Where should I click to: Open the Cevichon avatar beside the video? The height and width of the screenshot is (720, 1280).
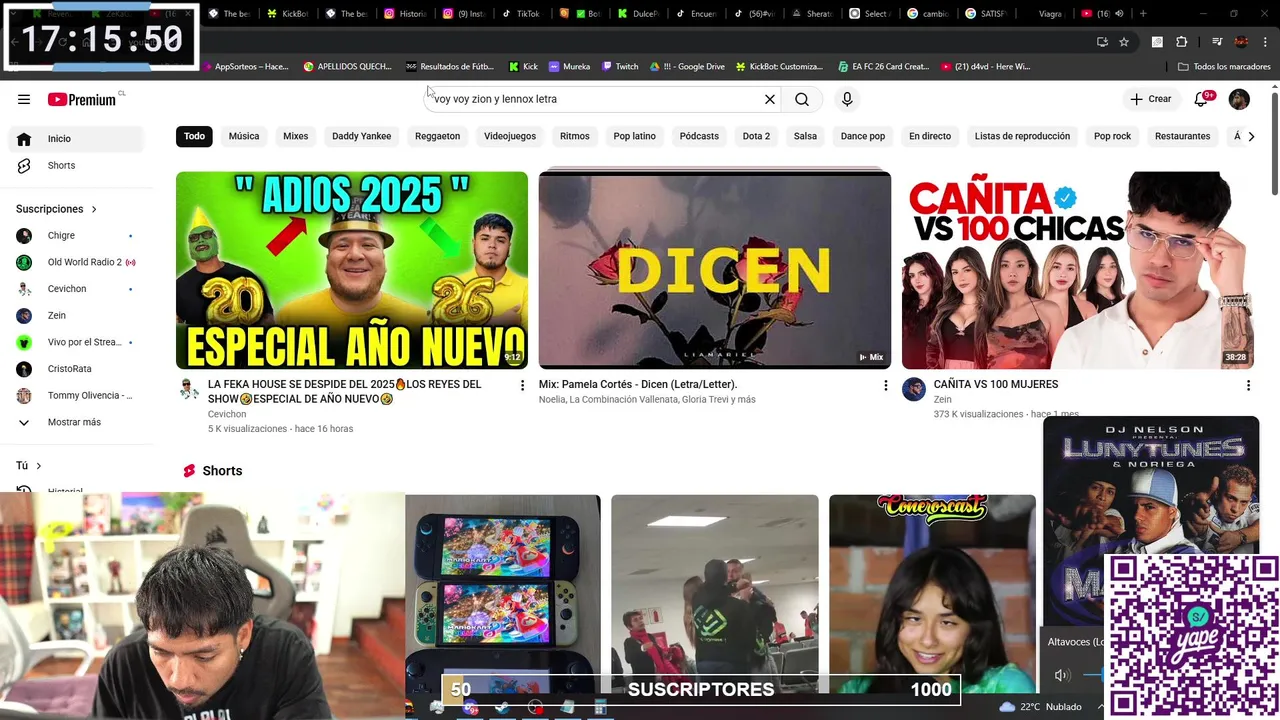(189, 389)
